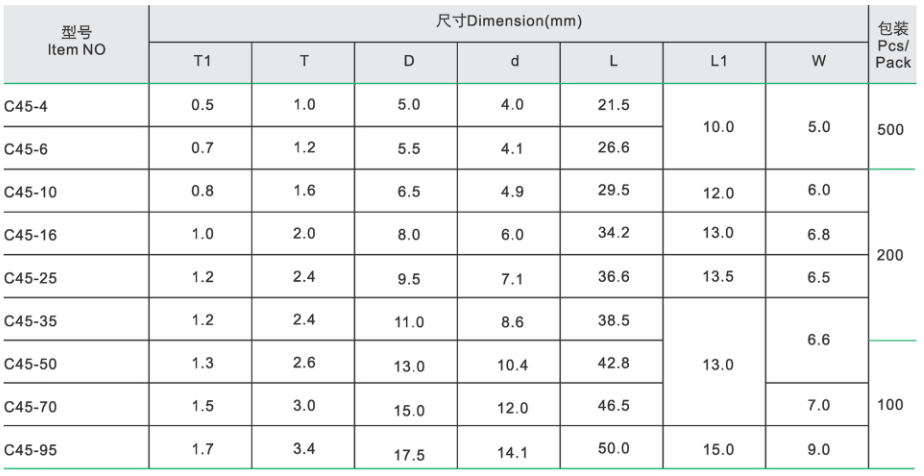Click the L1 column header
This screenshot has height=476, width=924.
716,62
